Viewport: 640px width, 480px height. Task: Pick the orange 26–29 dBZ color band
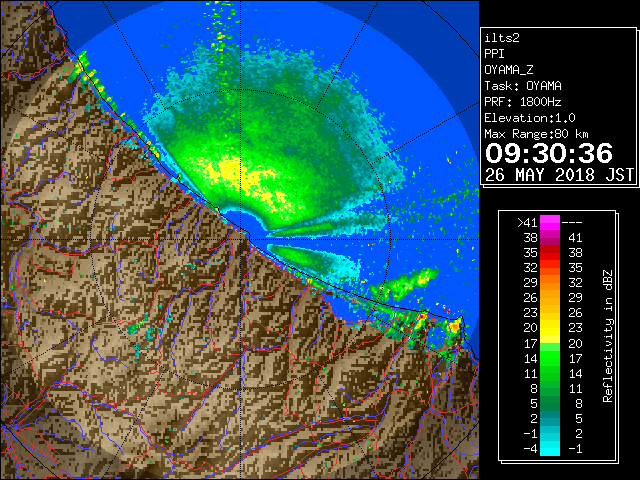pos(550,298)
